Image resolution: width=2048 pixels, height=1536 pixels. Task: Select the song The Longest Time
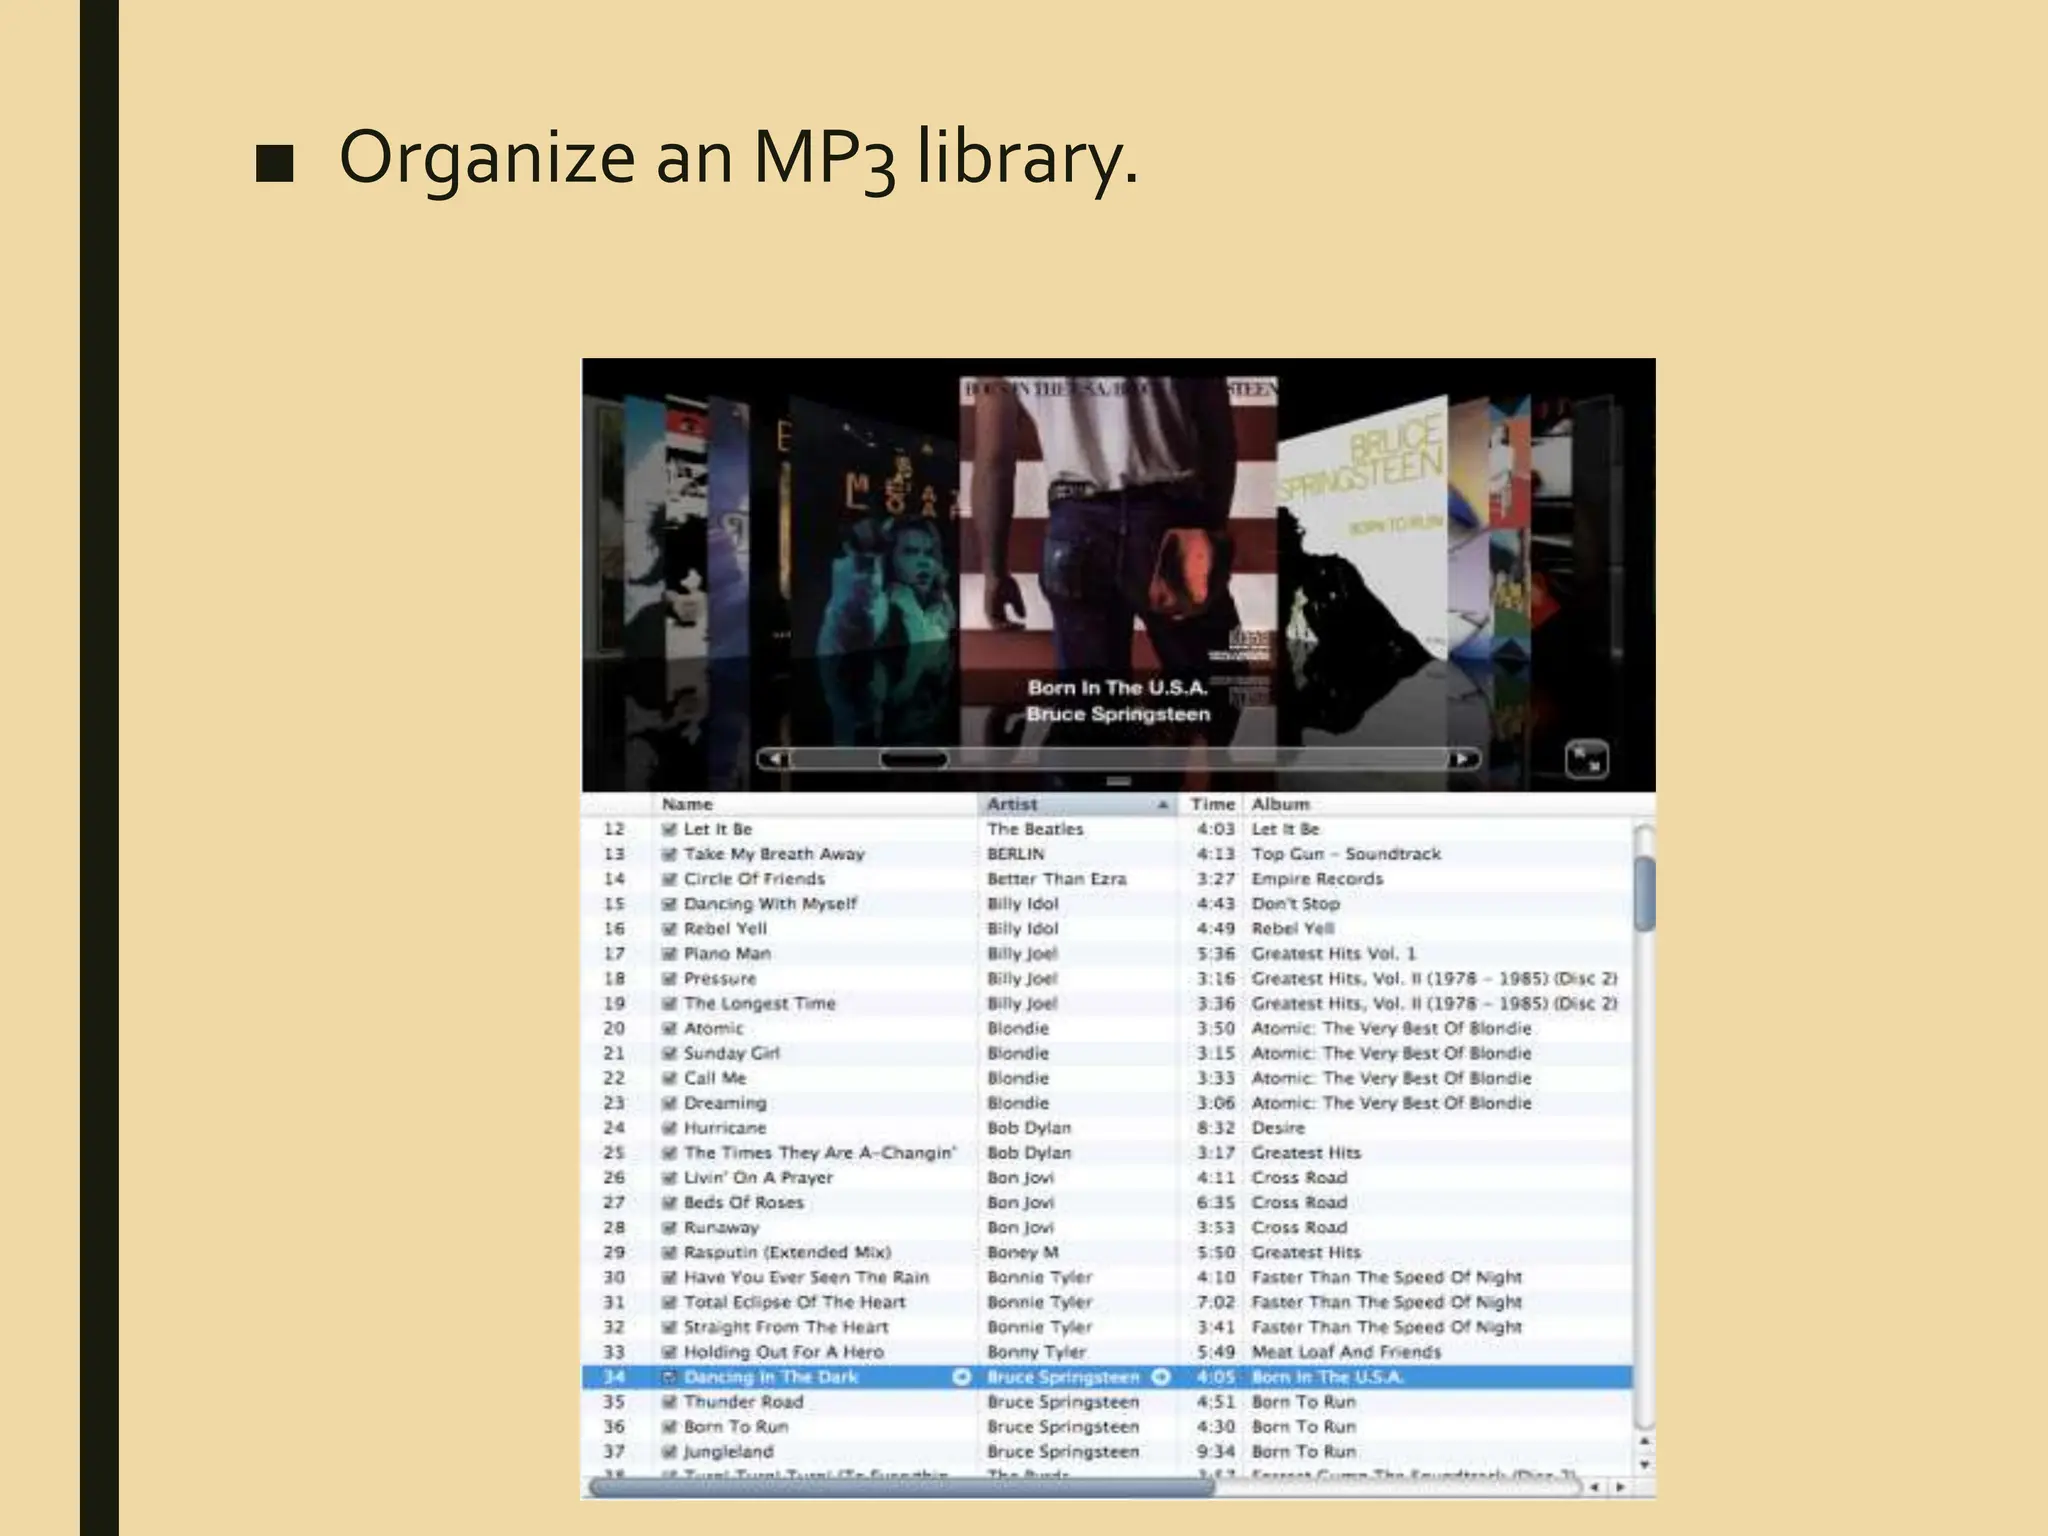[759, 1004]
